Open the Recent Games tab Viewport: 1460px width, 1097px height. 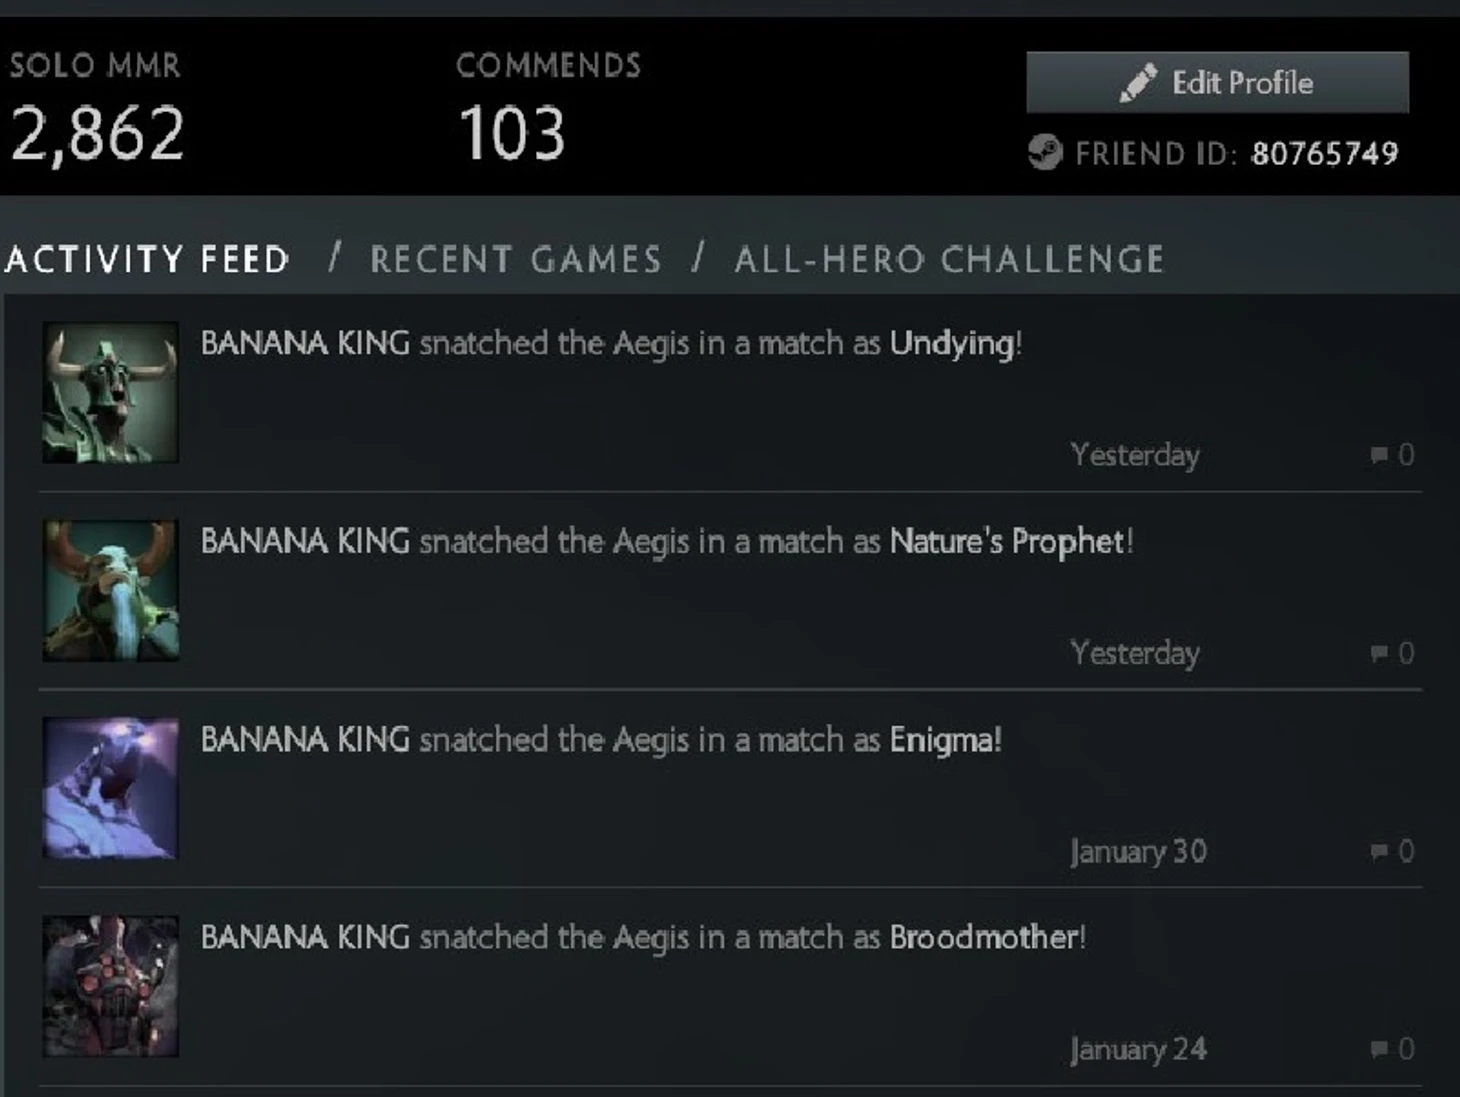[516, 260]
